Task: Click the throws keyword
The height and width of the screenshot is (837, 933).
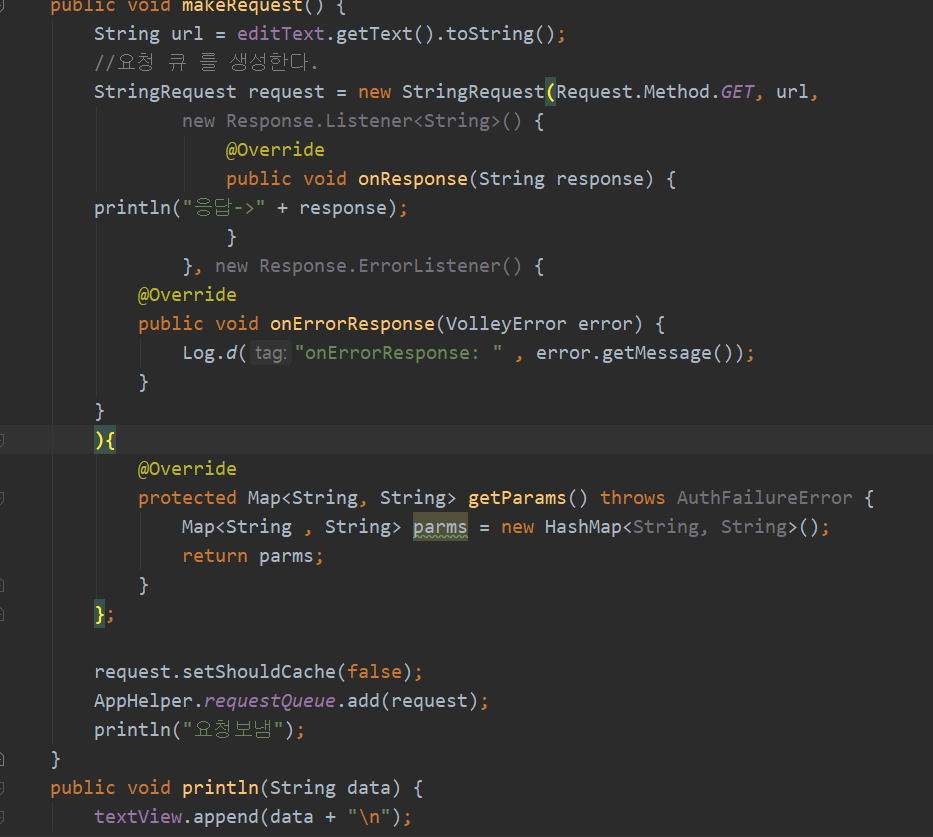Action: (x=632, y=498)
